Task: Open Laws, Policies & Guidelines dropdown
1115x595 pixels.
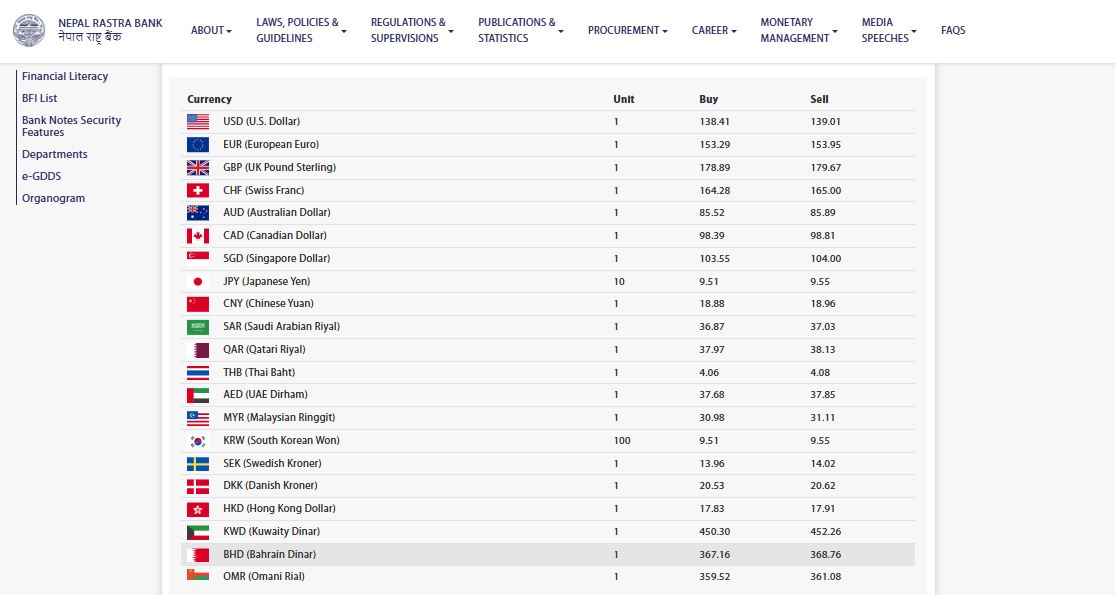Action: click(301, 30)
